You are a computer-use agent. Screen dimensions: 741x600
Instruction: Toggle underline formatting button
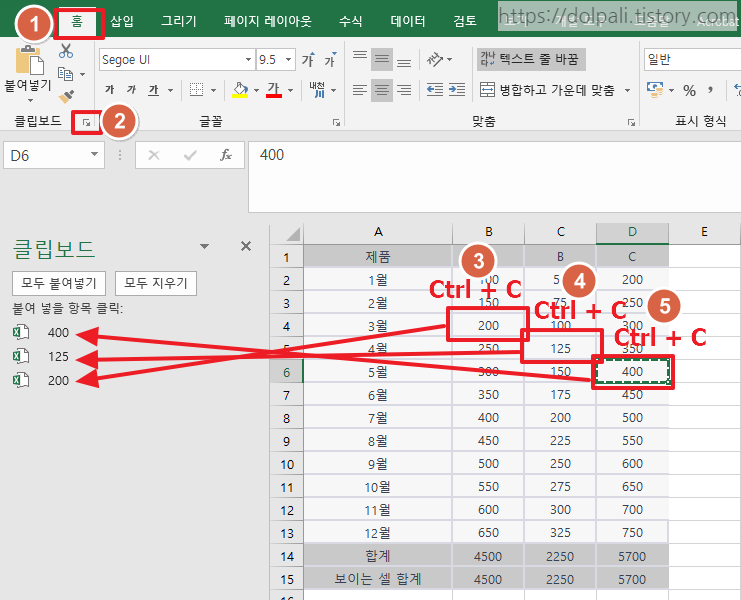[x=154, y=90]
